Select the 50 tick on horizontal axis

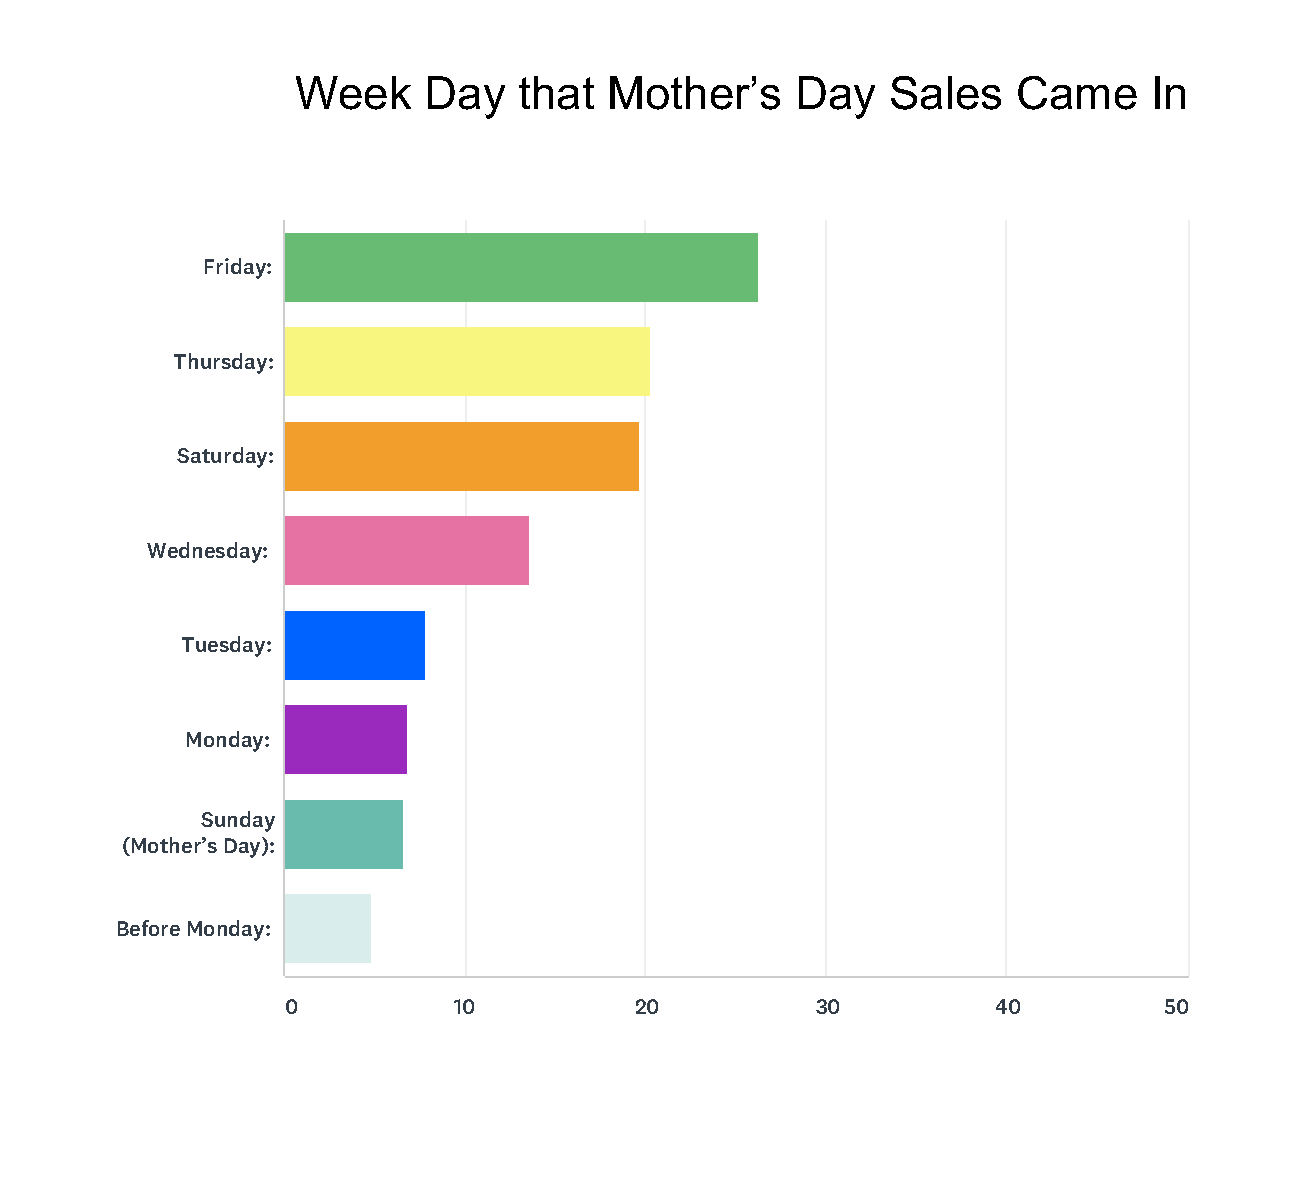[1176, 1007]
